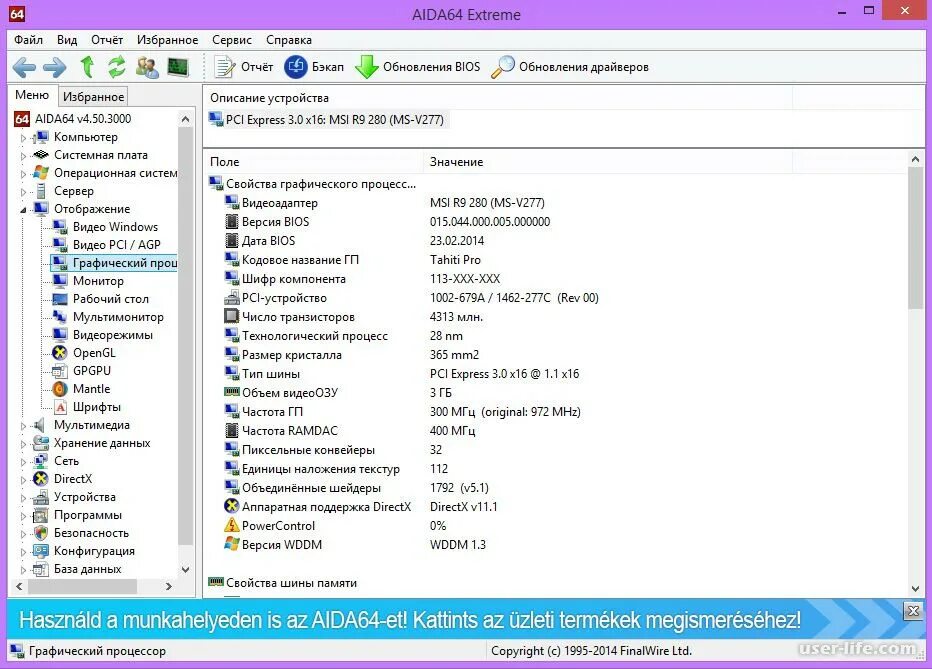932x669 pixels.
Task: Click the orange Mantle icon
Action: tap(59, 389)
